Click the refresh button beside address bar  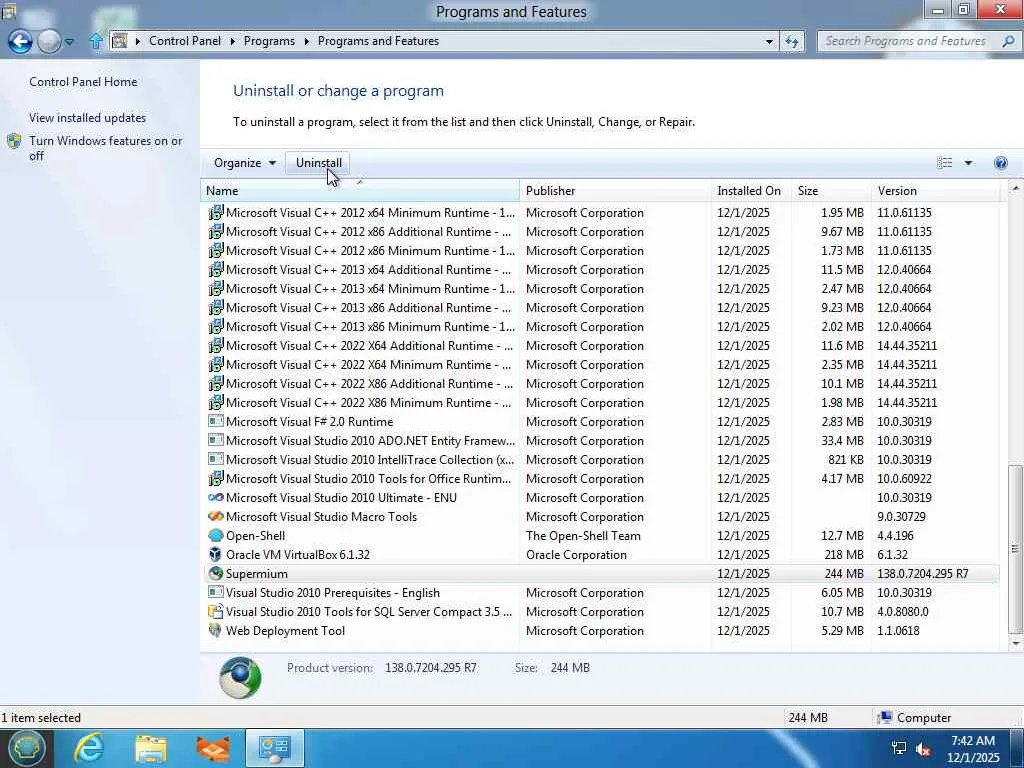792,41
